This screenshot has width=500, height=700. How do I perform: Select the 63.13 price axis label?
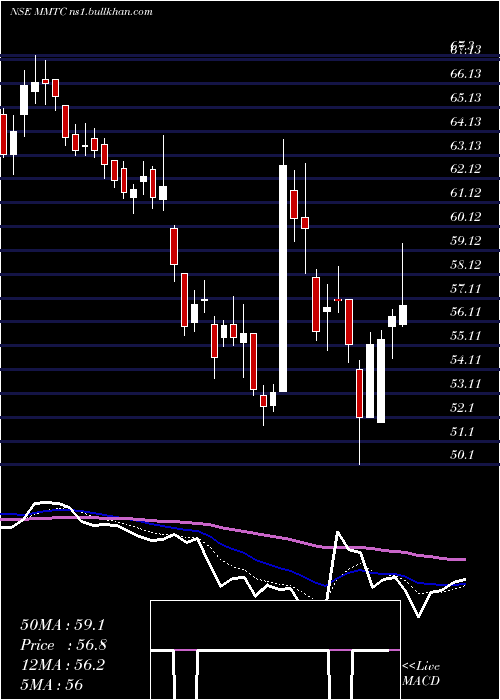(466, 146)
